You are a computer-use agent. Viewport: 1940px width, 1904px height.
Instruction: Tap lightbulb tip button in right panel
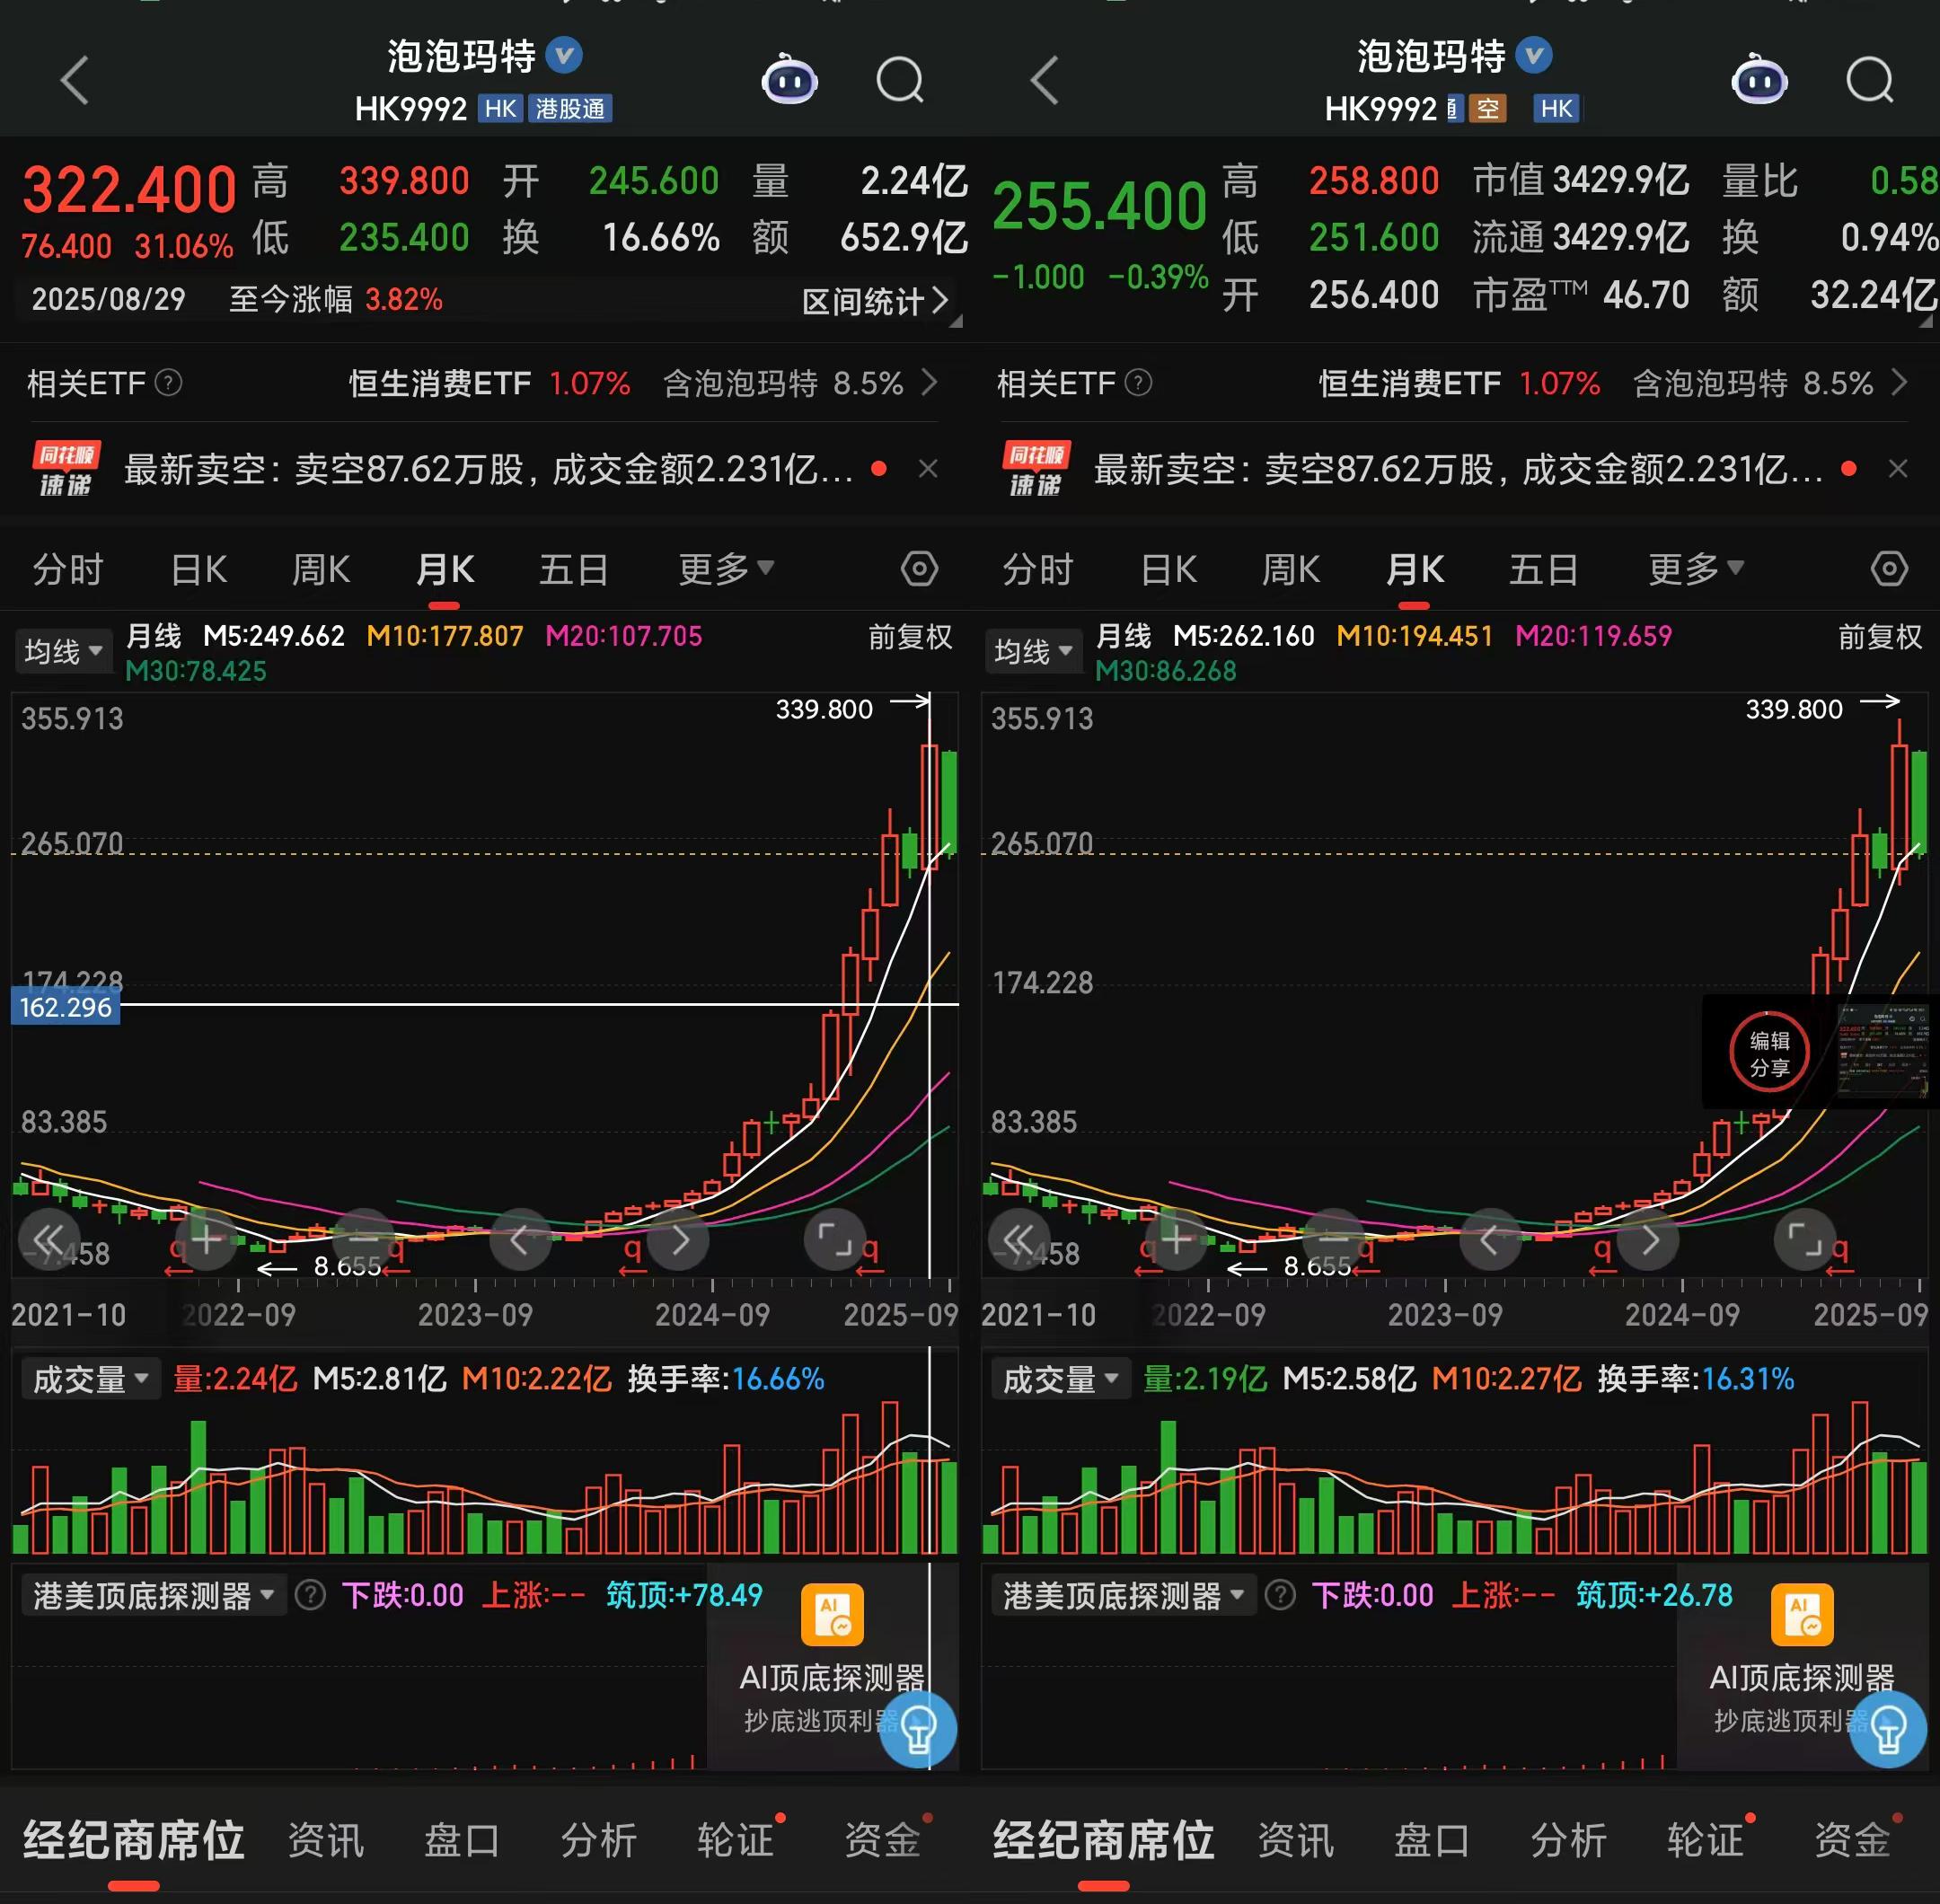coord(1888,1729)
